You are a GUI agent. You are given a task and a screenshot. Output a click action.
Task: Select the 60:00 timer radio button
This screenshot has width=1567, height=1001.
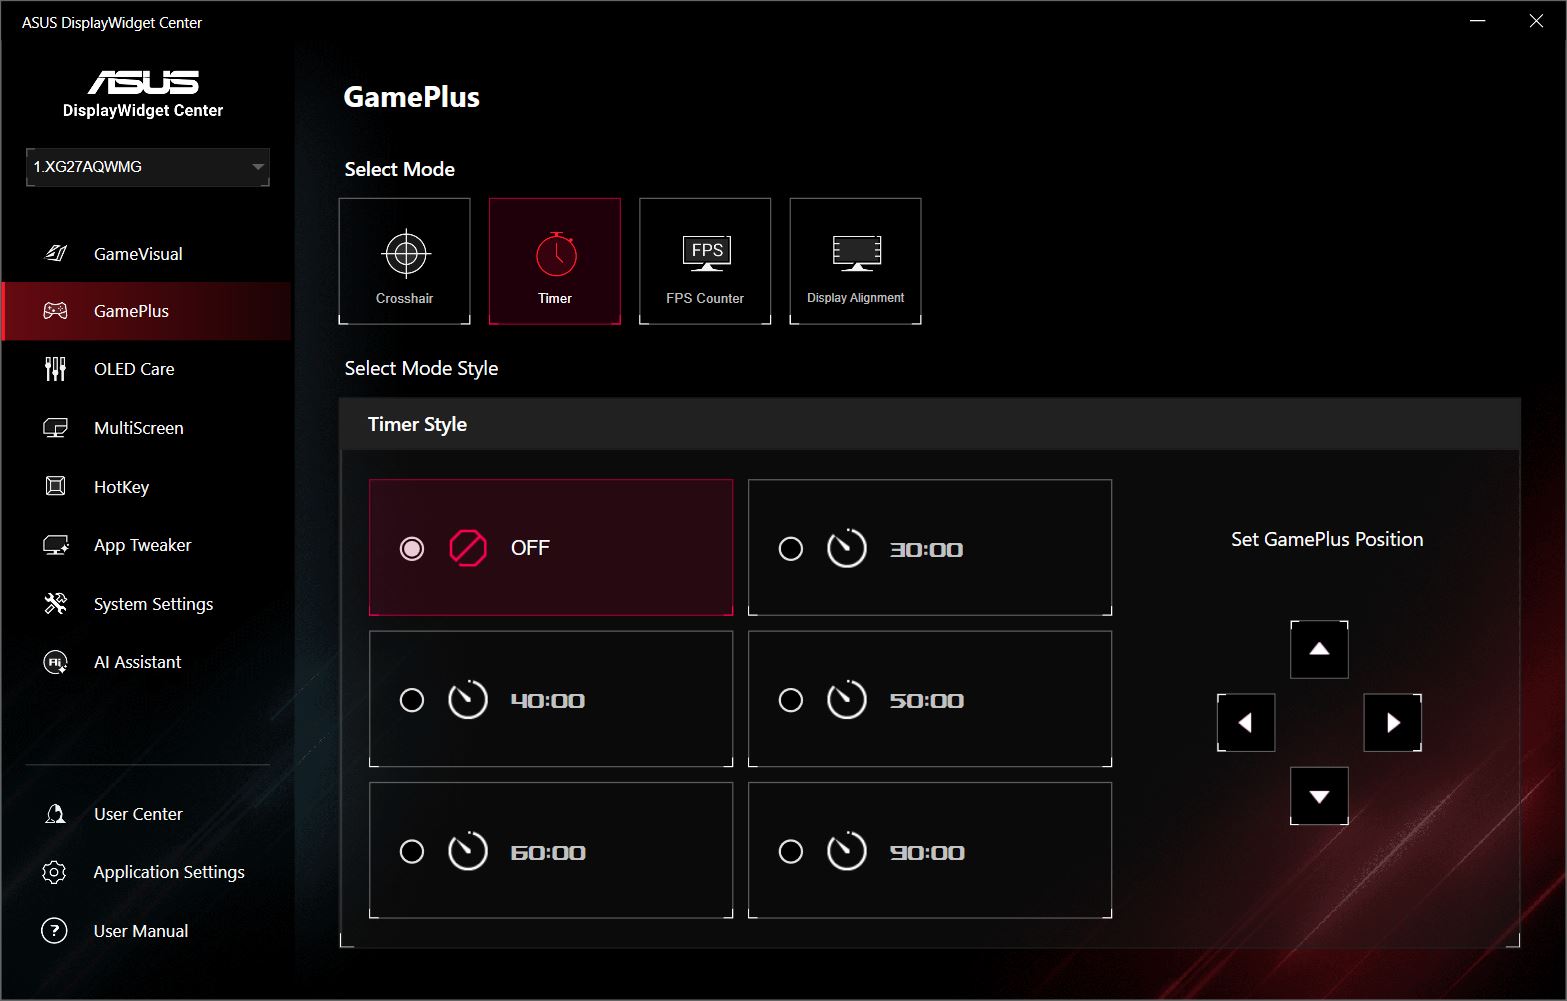(x=412, y=851)
